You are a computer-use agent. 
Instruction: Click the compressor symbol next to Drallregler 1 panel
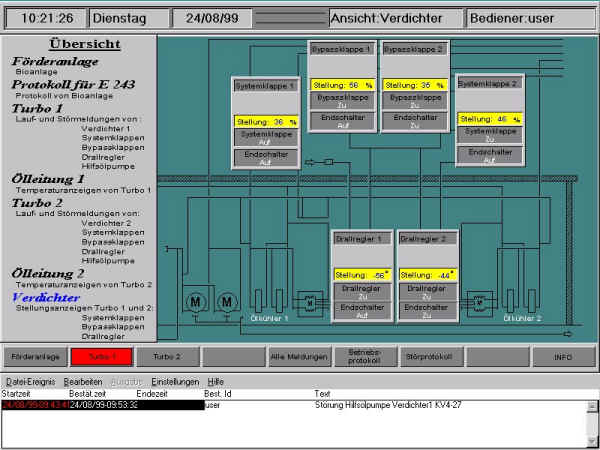coord(310,304)
